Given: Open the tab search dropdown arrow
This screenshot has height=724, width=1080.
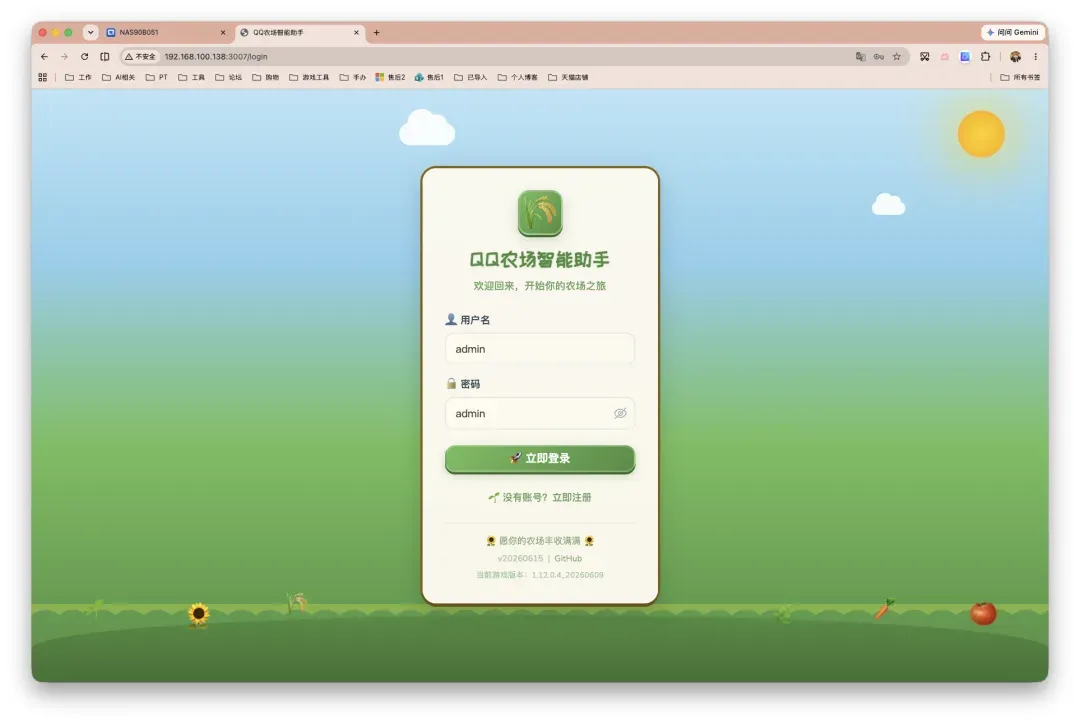Looking at the screenshot, I should pos(90,32).
